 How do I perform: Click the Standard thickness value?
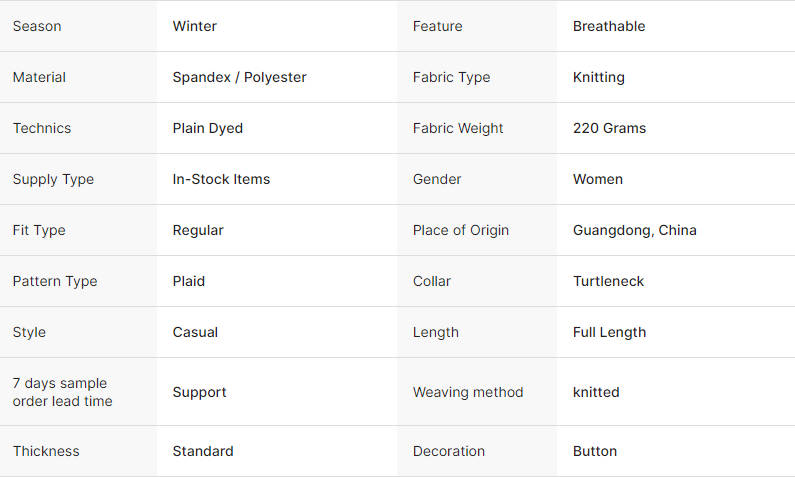pyautogui.click(x=203, y=451)
